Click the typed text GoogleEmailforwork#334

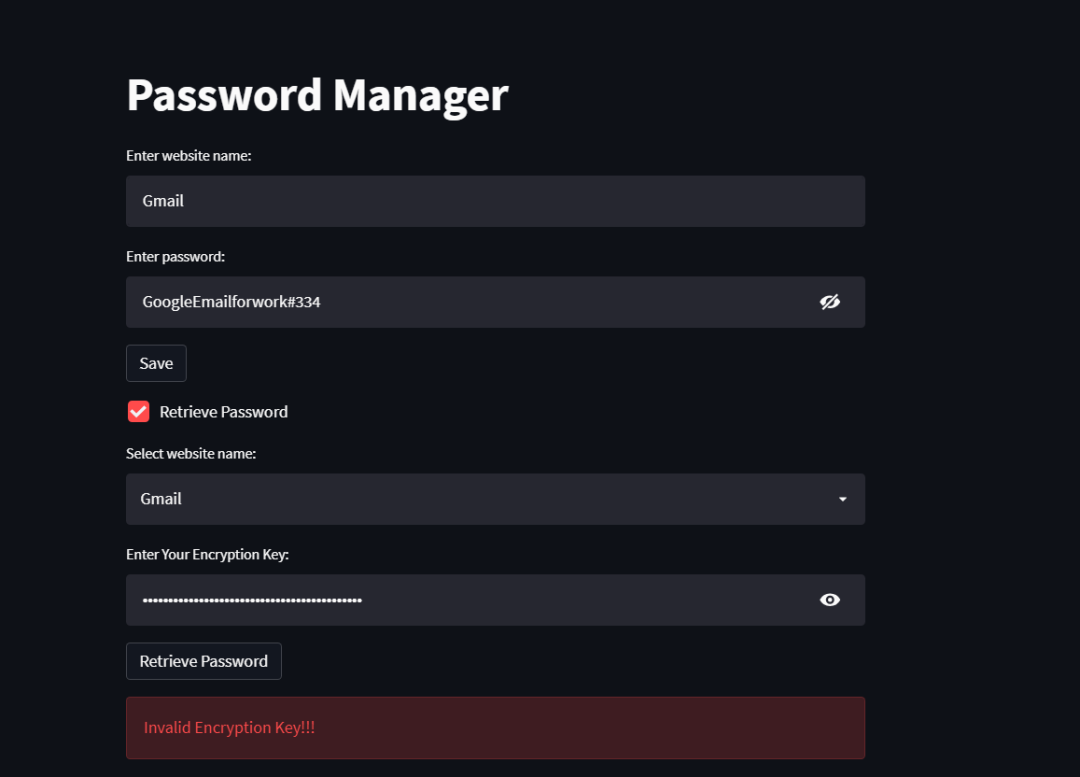coord(231,302)
